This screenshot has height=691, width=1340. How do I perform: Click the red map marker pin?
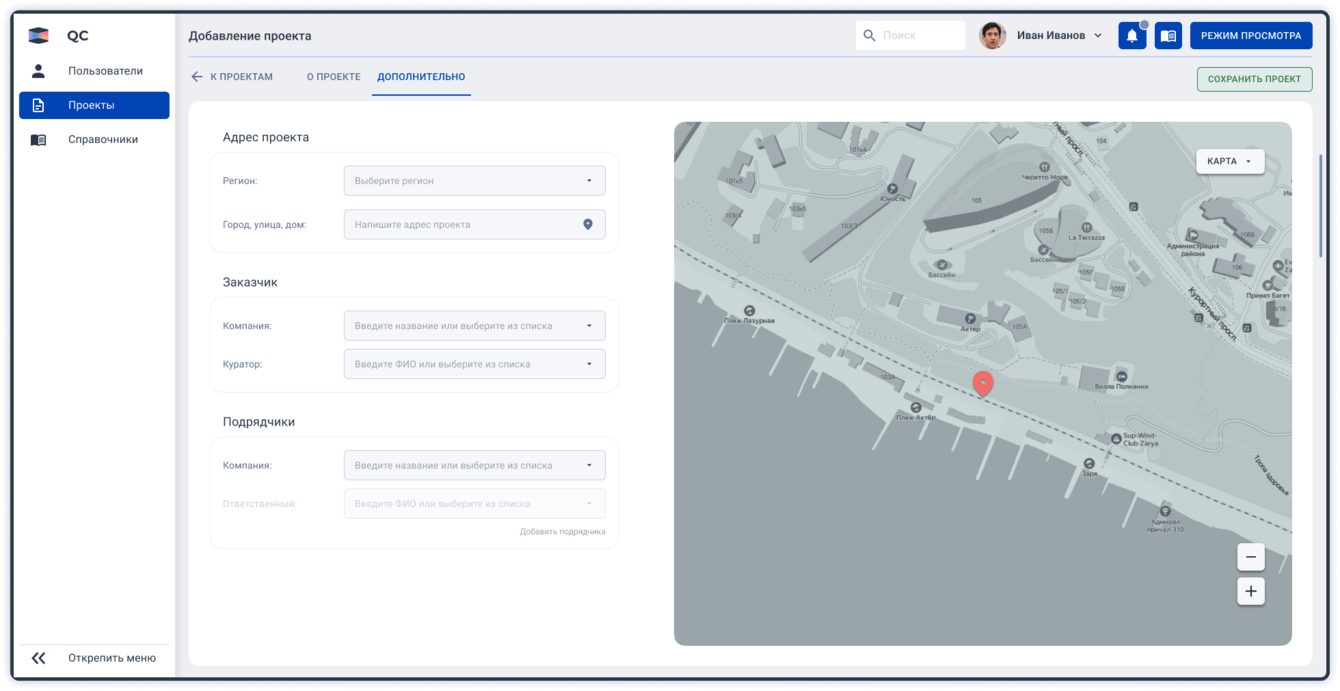(x=983, y=383)
